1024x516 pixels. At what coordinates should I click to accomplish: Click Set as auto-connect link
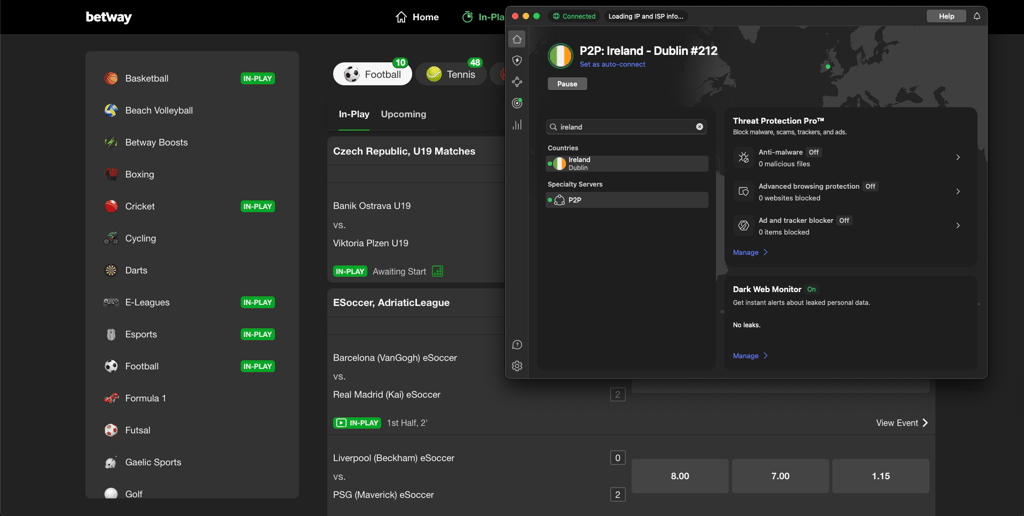pos(613,64)
